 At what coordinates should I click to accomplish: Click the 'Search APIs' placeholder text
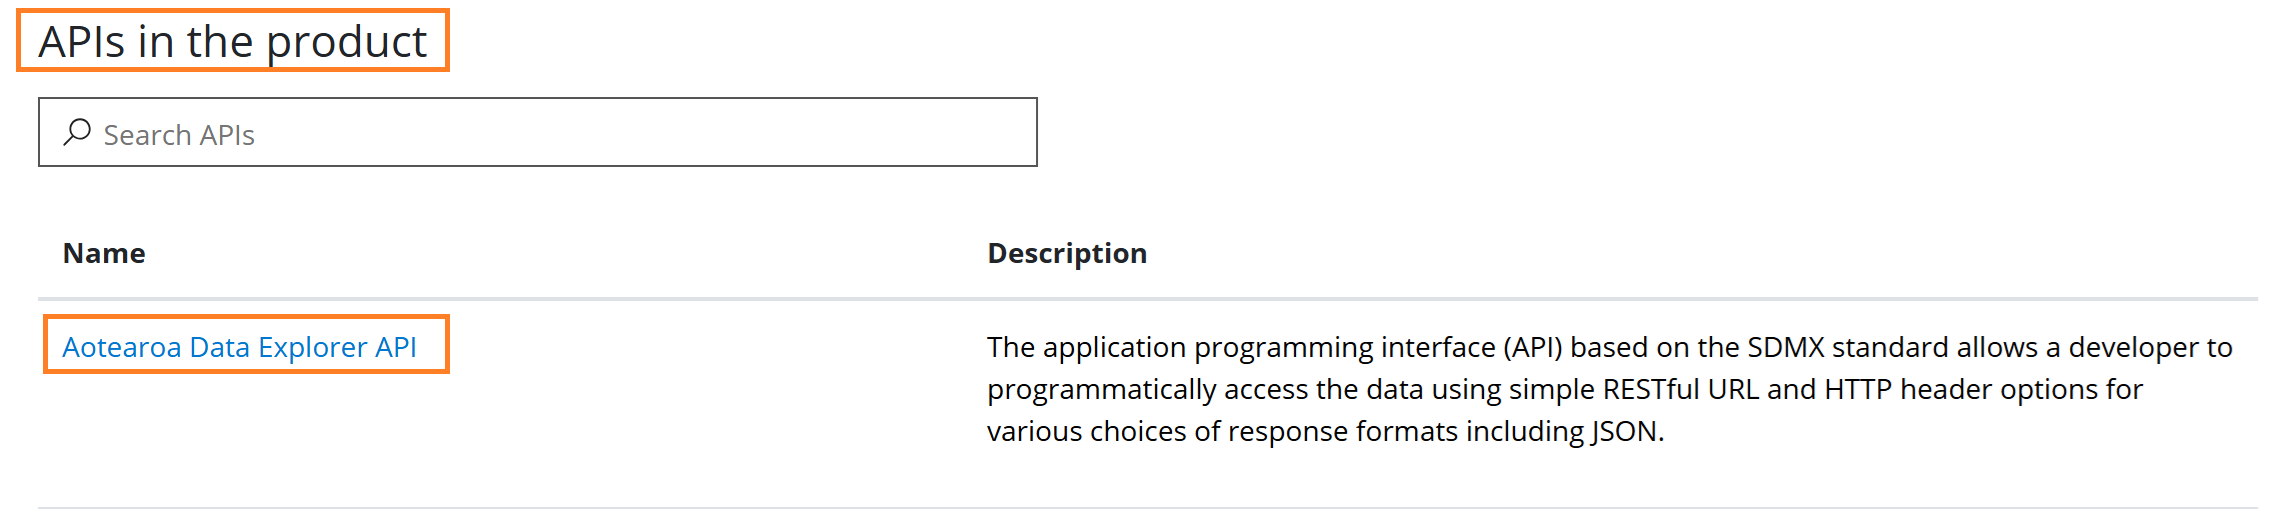click(179, 135)
